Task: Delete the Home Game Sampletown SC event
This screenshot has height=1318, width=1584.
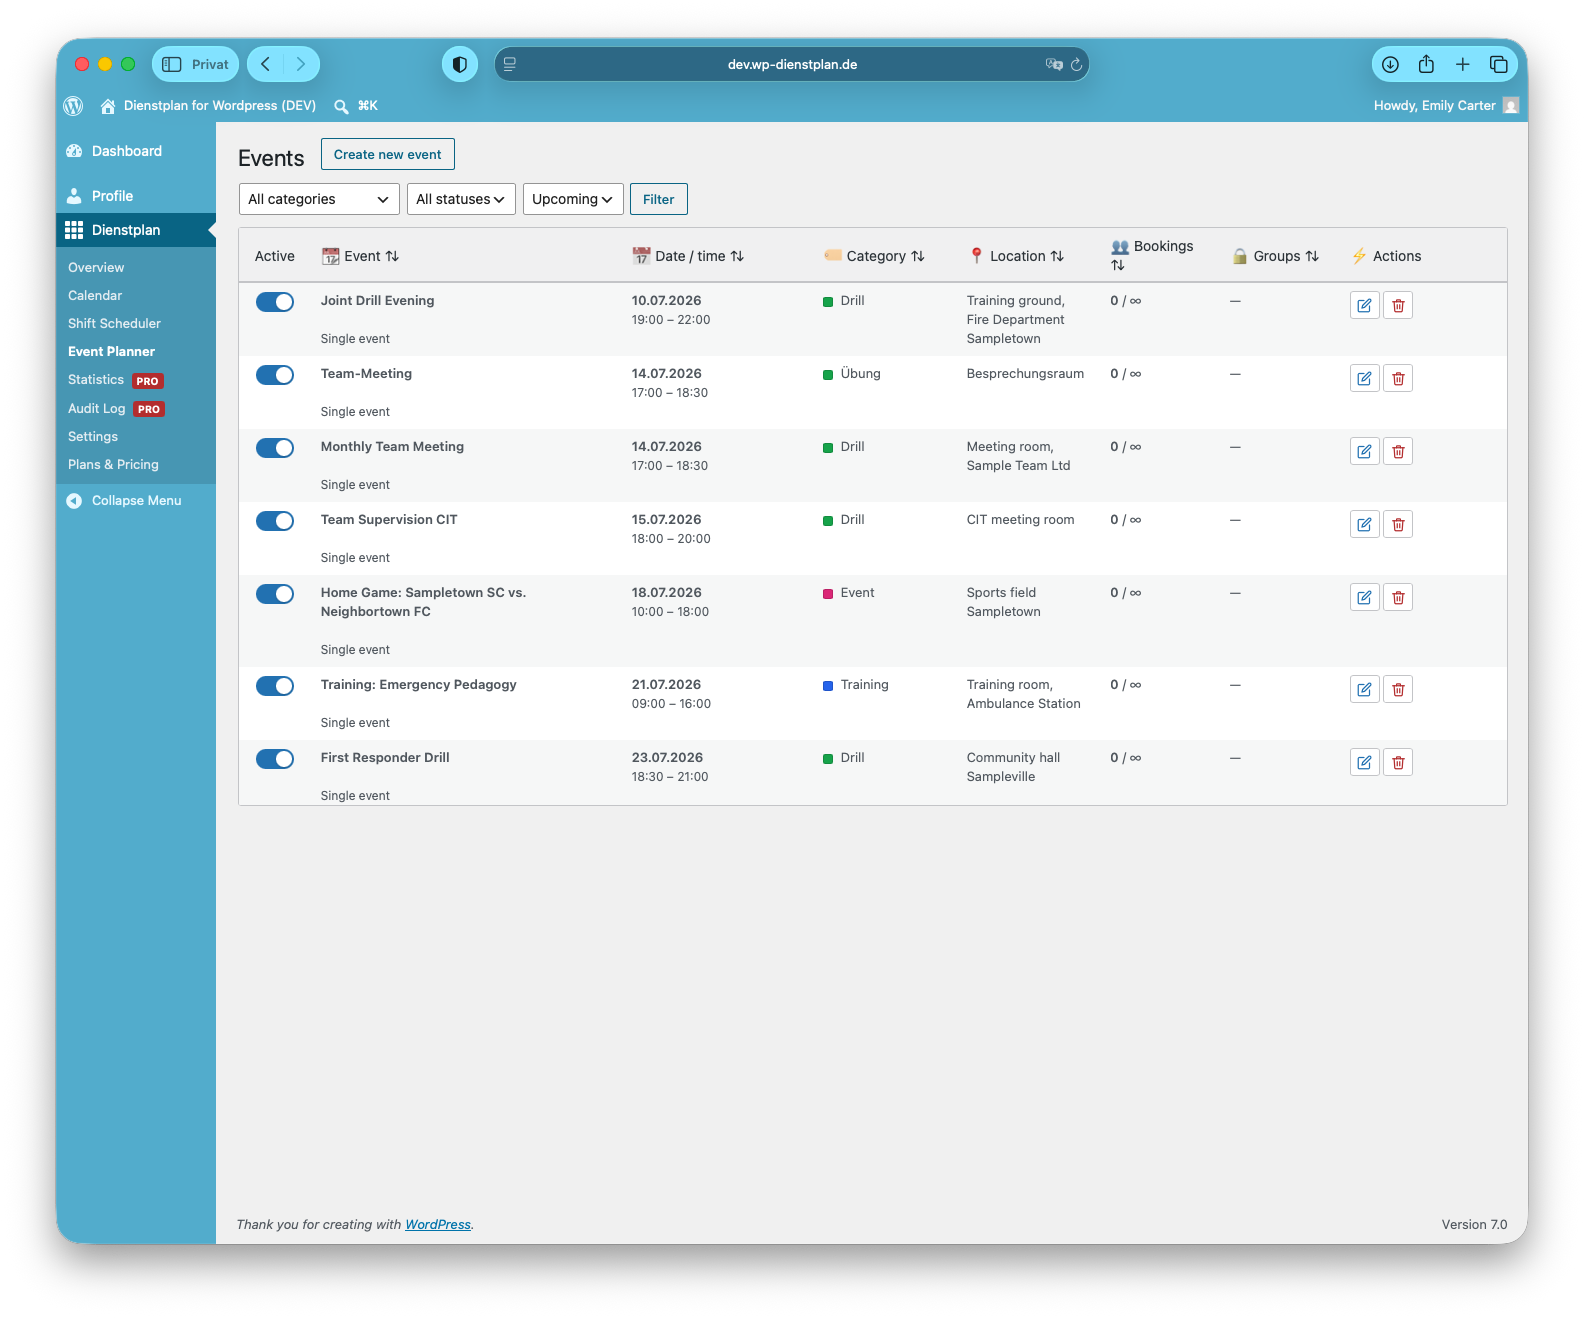Action: click(1398, 597)
